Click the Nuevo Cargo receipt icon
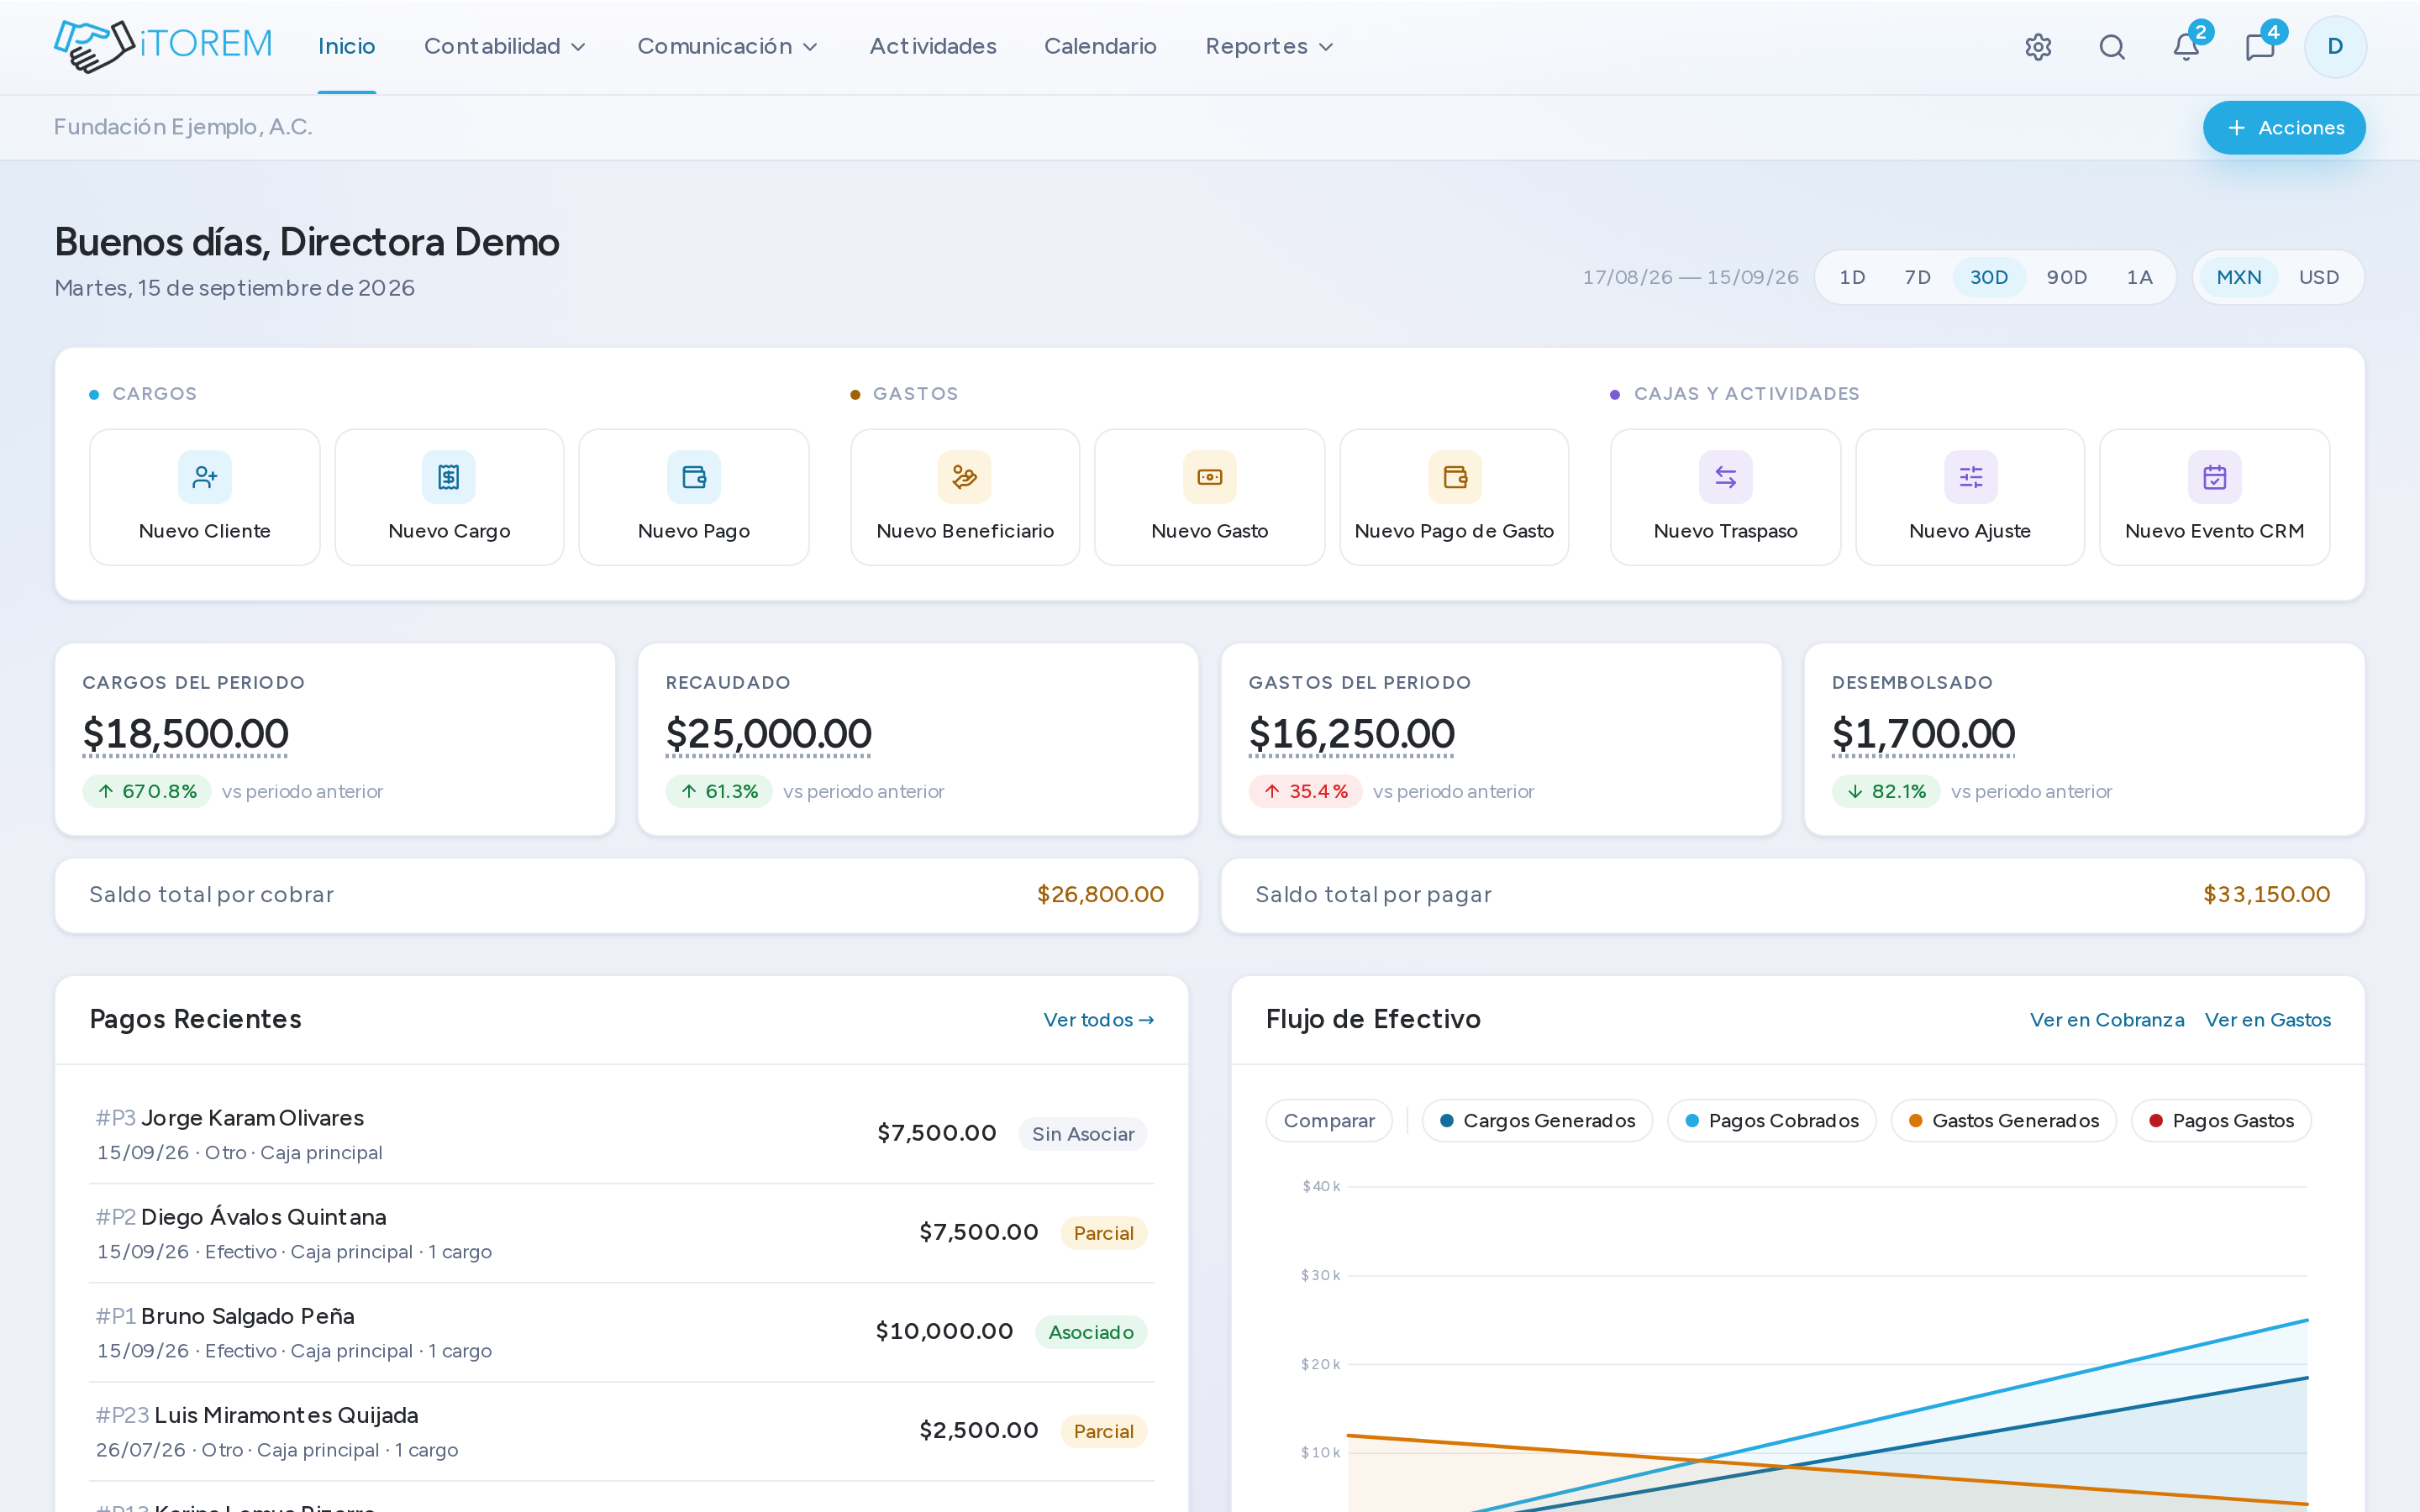 (449, 477)
